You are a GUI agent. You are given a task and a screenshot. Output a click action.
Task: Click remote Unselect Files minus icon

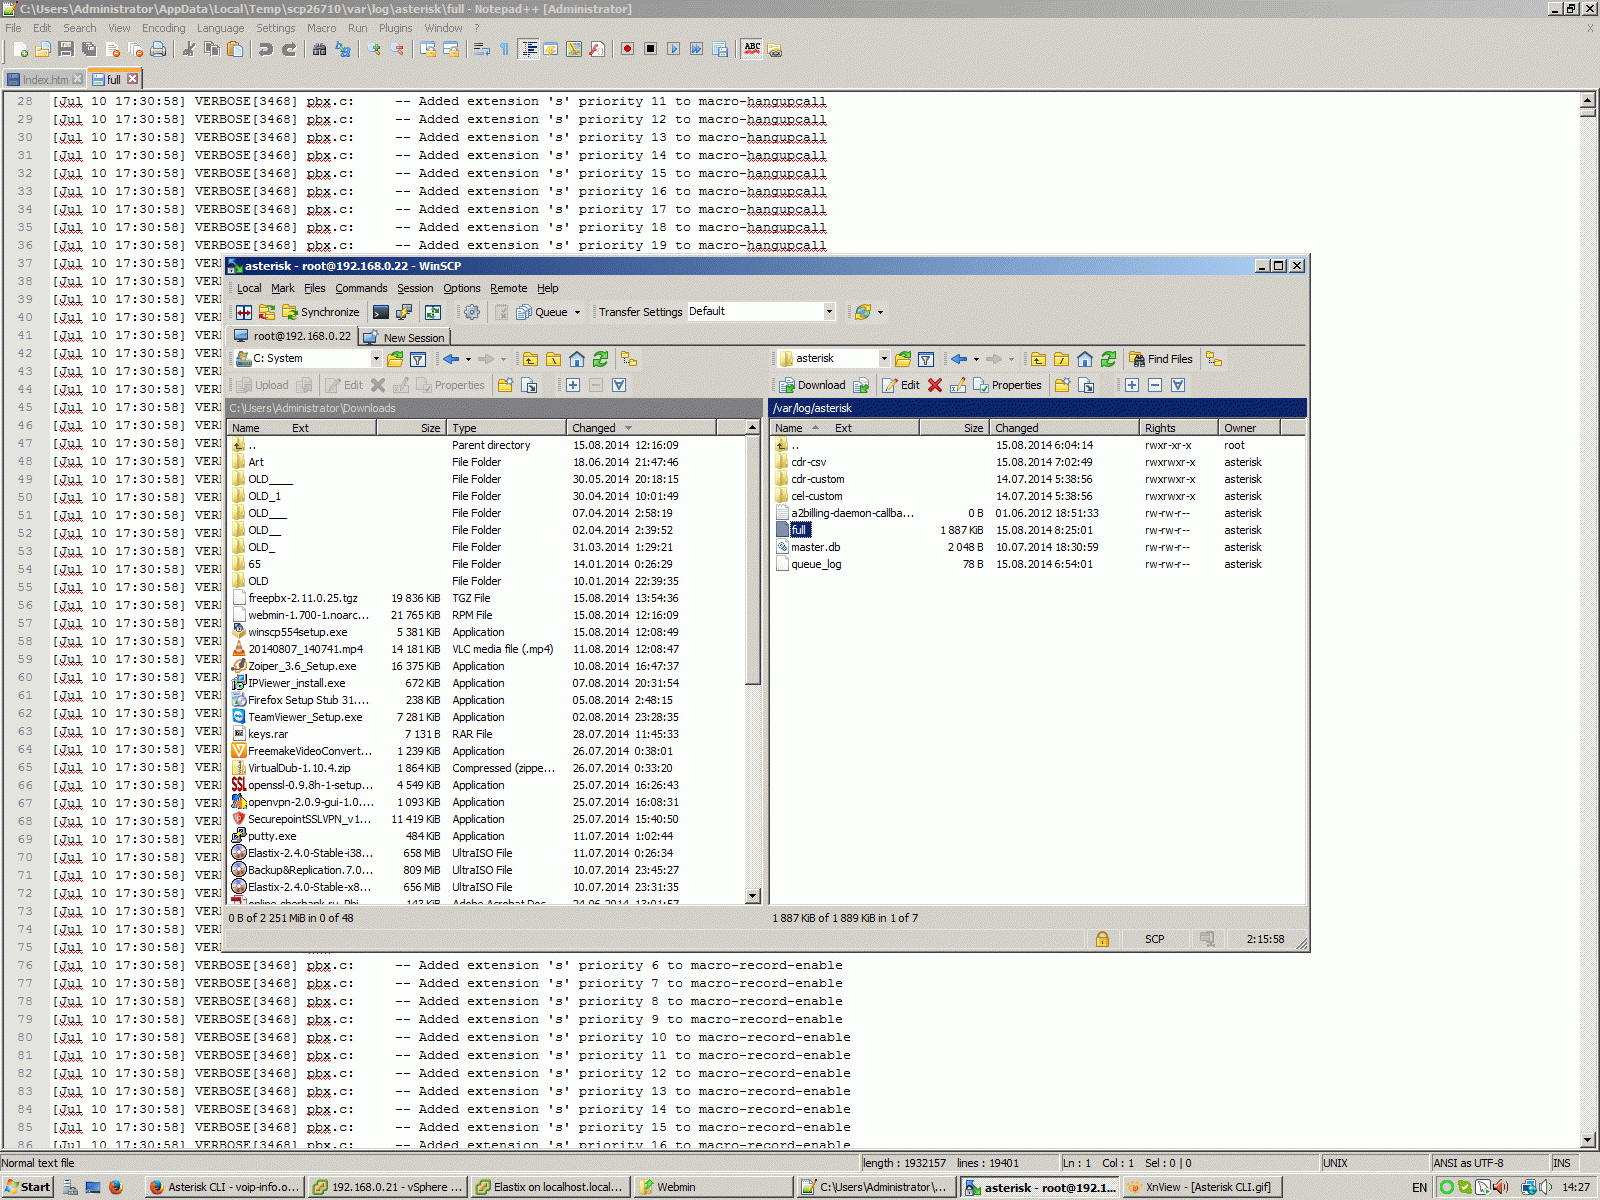(1155, 385)
